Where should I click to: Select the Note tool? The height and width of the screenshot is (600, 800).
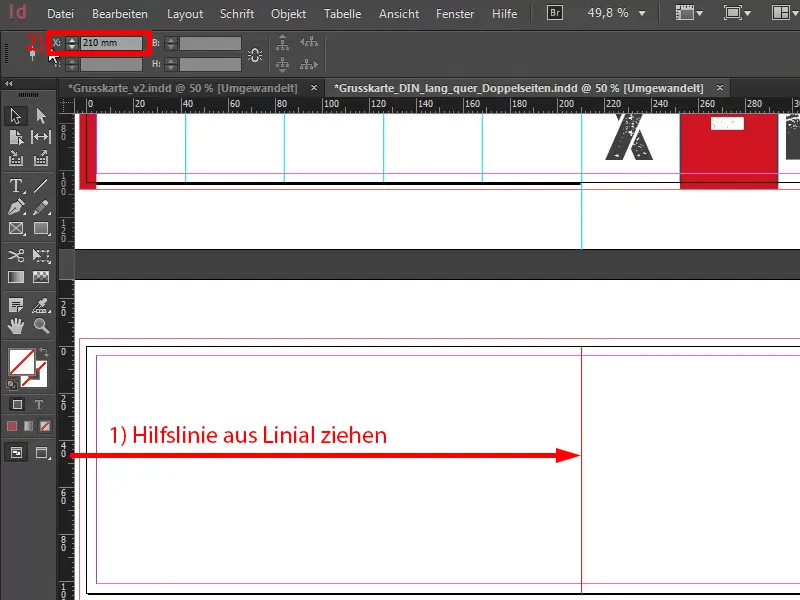click(x=16, y=305)
